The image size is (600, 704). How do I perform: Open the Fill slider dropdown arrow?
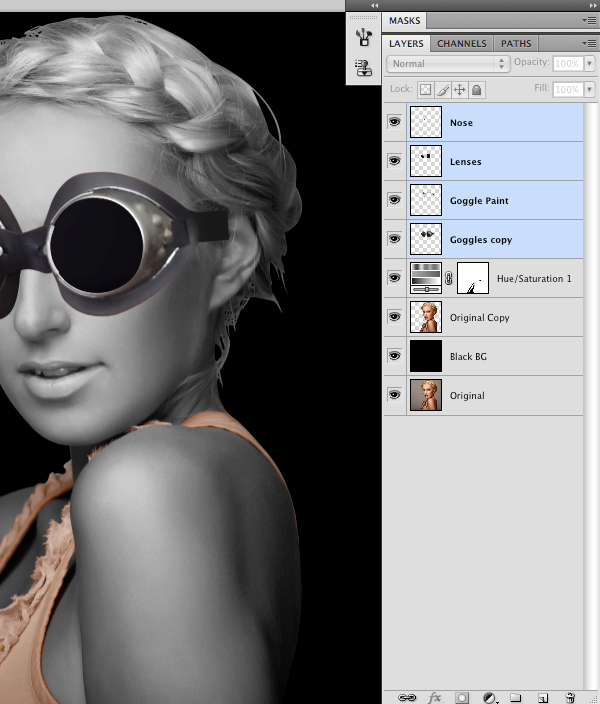pos(590,89)
